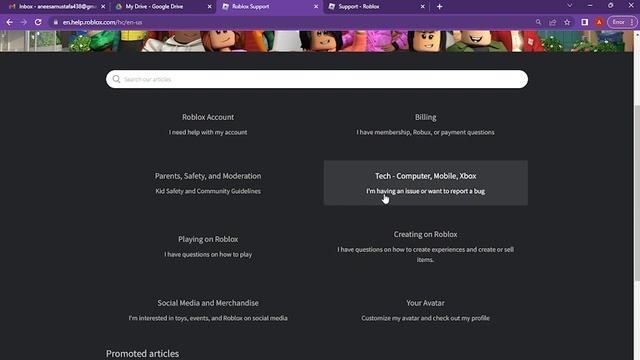Click Chrome menu three dots
Image resolution: width=640 pixels, height=360 pixels.
click(x=632, y=22)
